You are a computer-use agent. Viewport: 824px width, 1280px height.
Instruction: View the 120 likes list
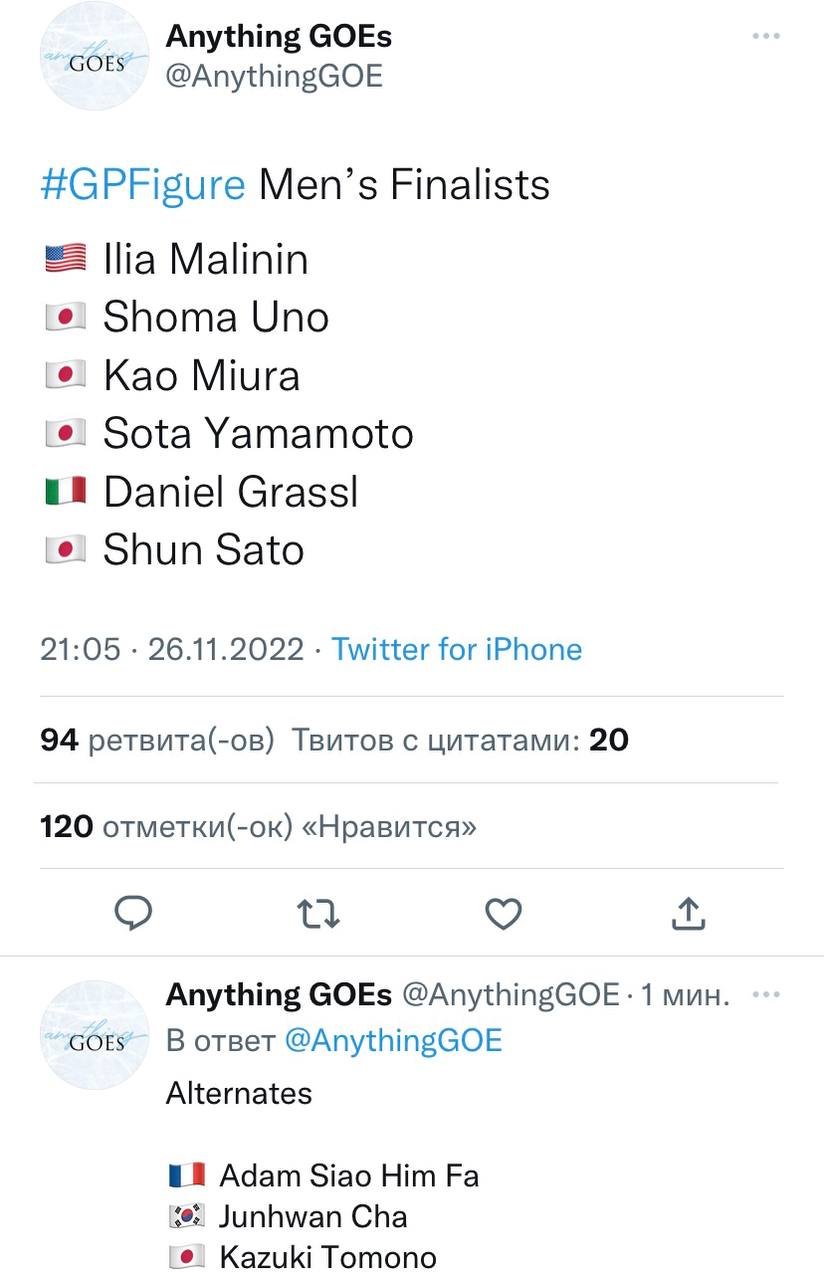(258, 827)
